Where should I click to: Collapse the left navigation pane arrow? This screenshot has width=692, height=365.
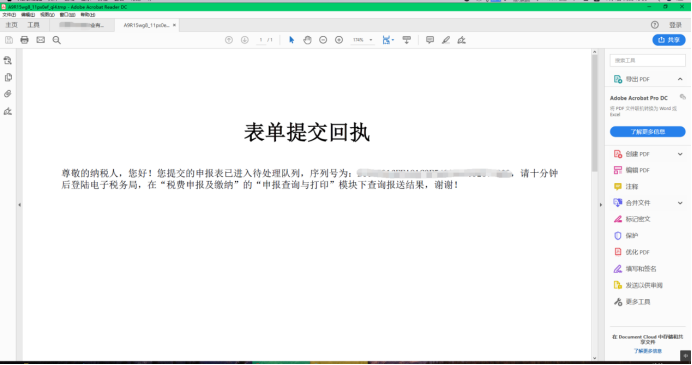[19, 205]
